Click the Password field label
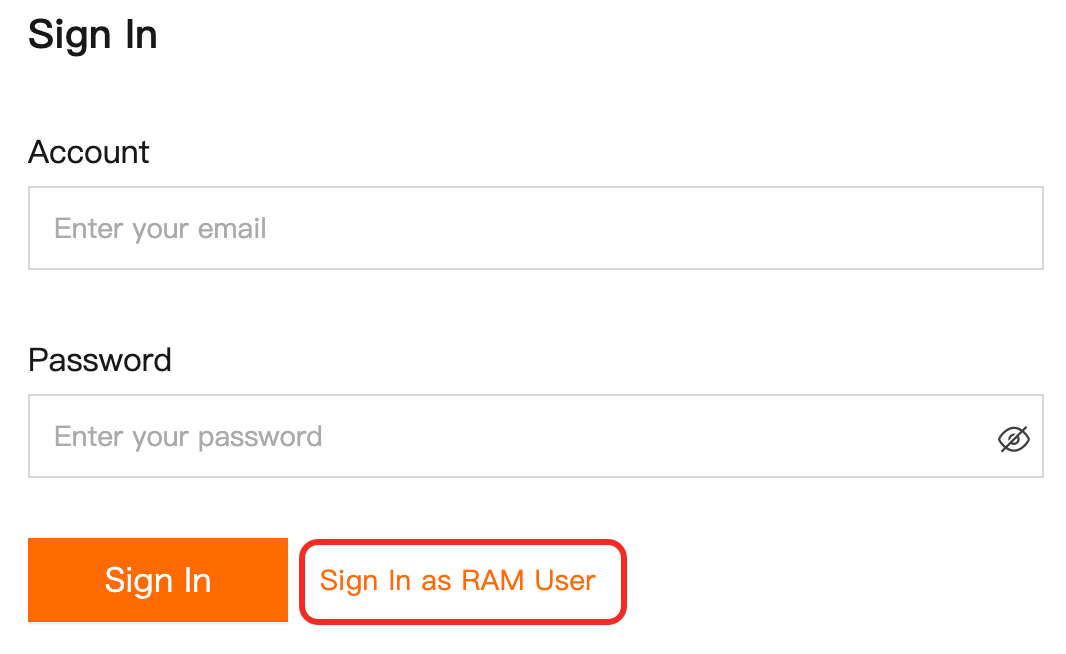1066x654 pixels. (100, 360)
